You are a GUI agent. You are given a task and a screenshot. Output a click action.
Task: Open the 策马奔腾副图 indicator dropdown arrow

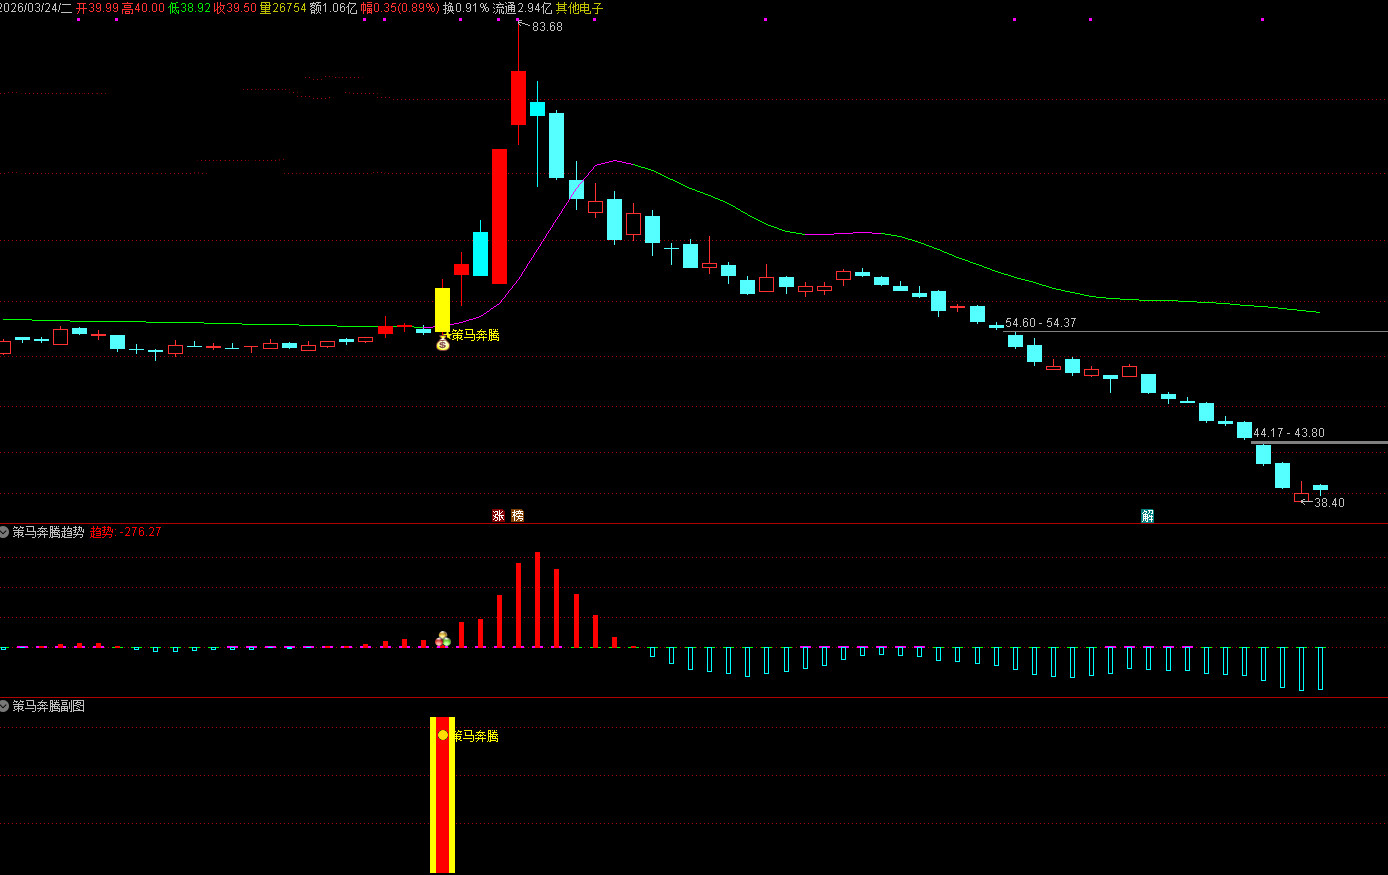[5, 706]
